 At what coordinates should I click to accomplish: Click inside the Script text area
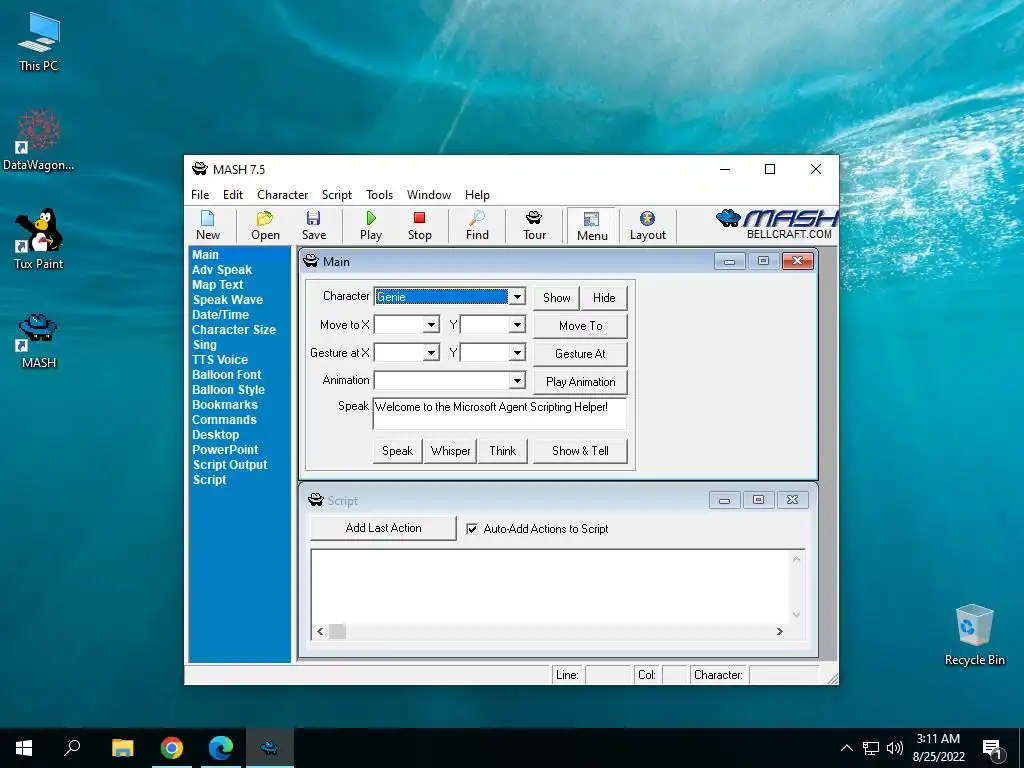pos(550,586)
